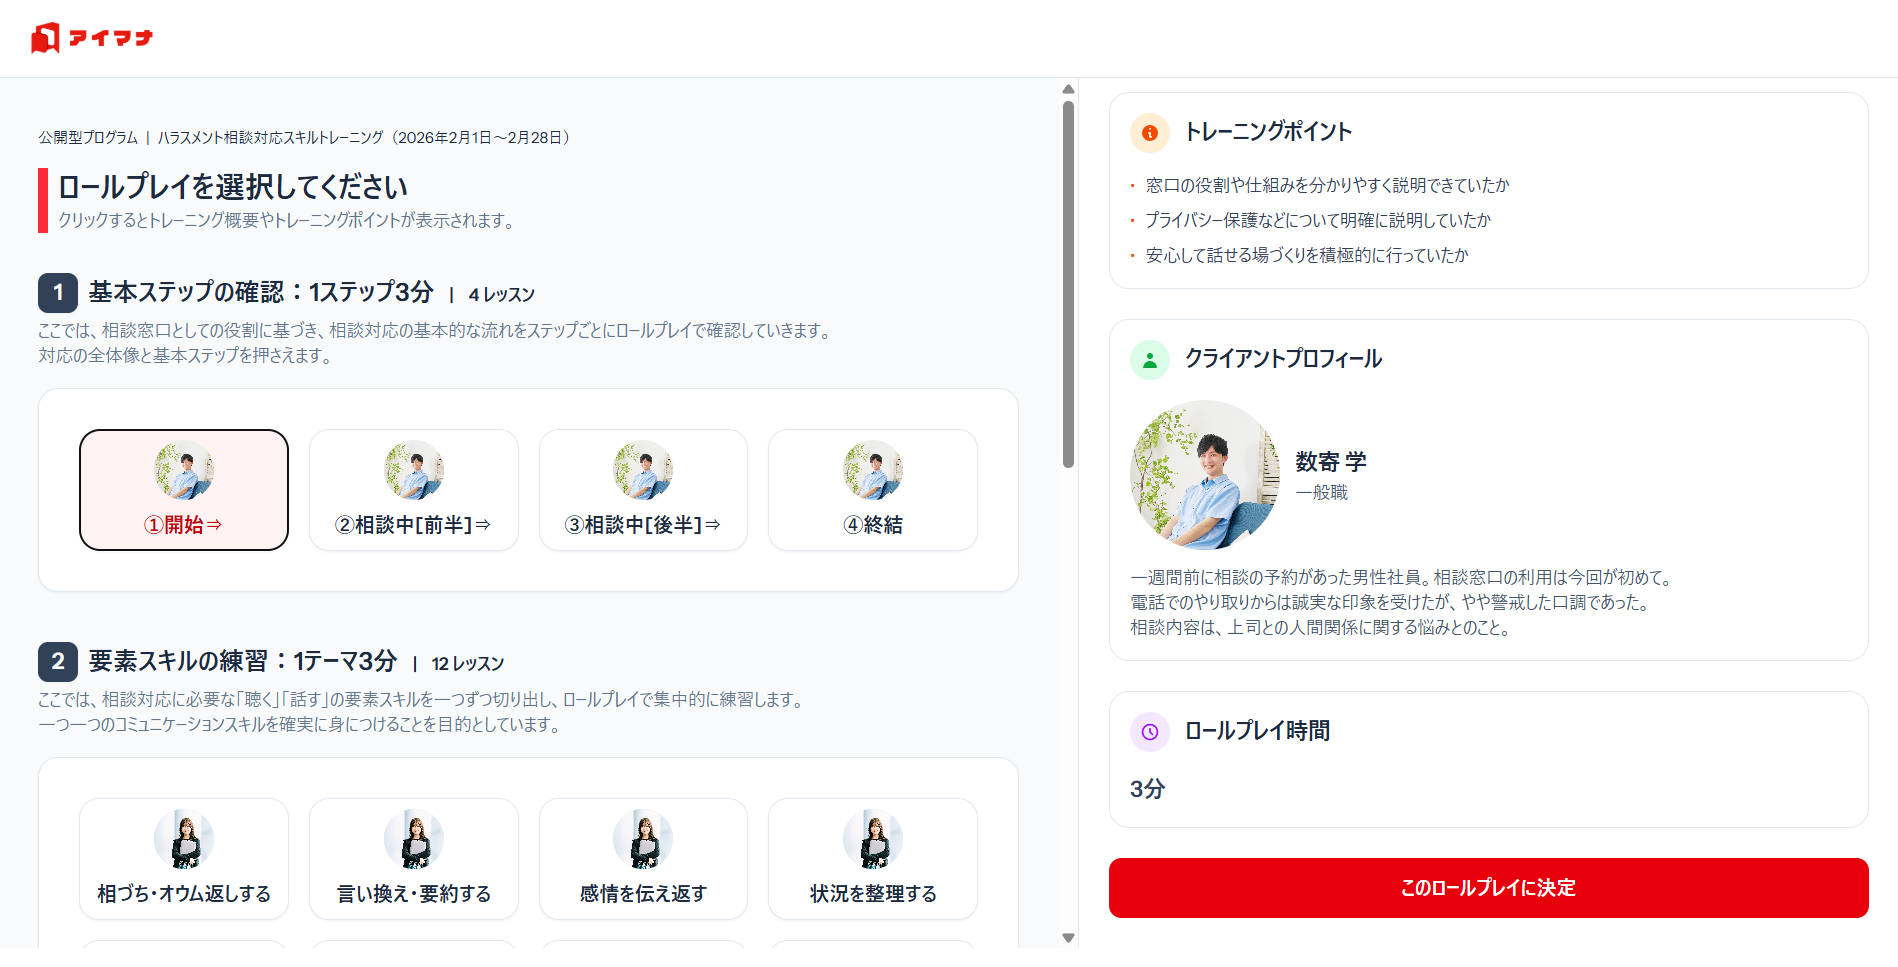Click the client name 数寄 学
This screenshot has width=1898, height=967.
(1331, 462)
